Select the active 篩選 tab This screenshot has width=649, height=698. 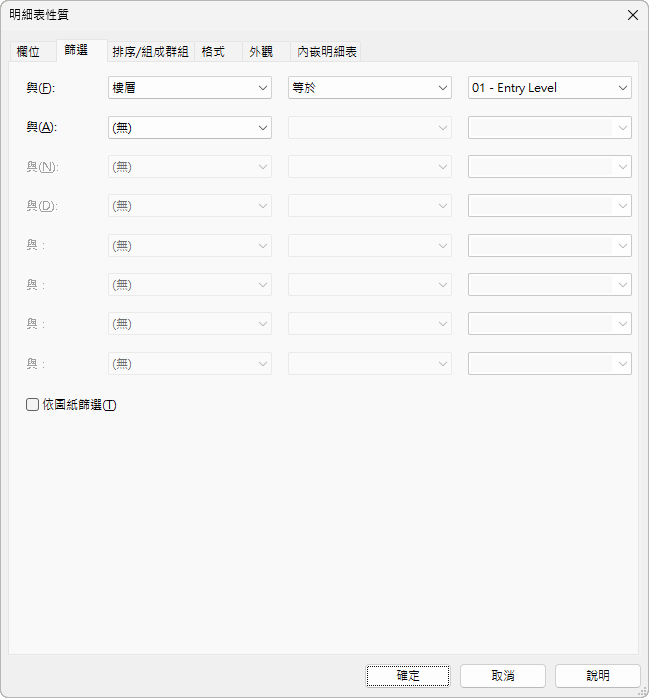coord(76,51)
